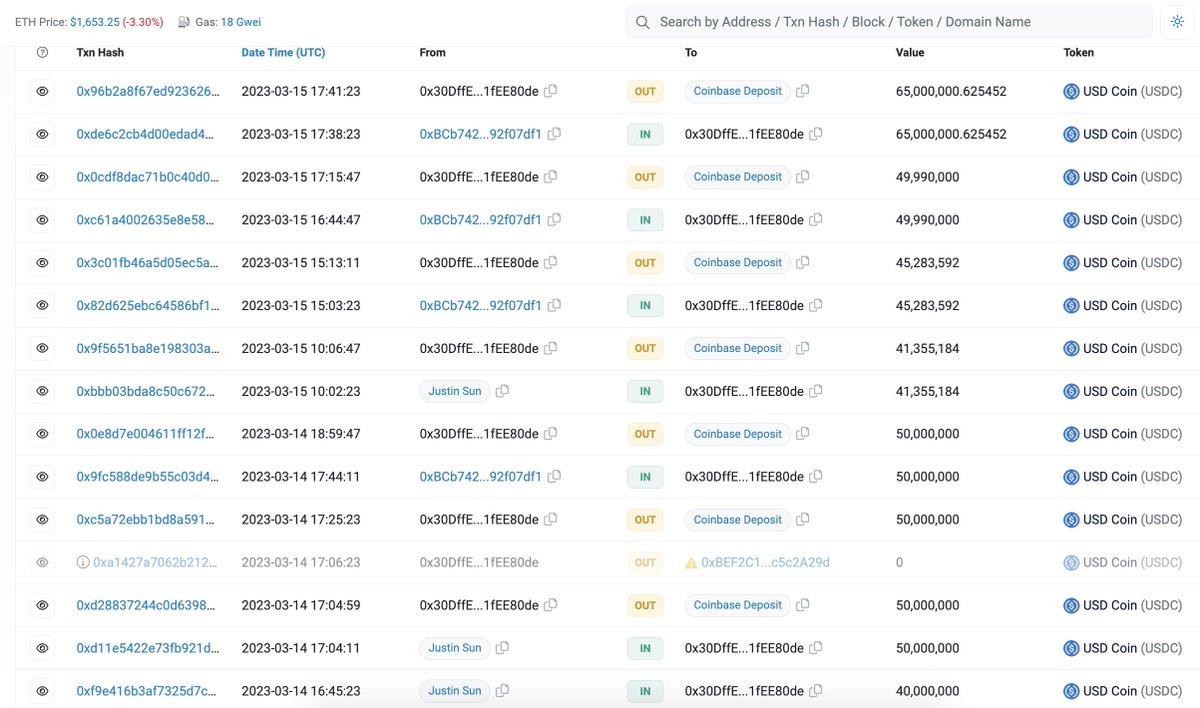Select date 2023-03-14 17:06:23
This screenshot has width=1200, height=708.
click(x=301, y=562)
